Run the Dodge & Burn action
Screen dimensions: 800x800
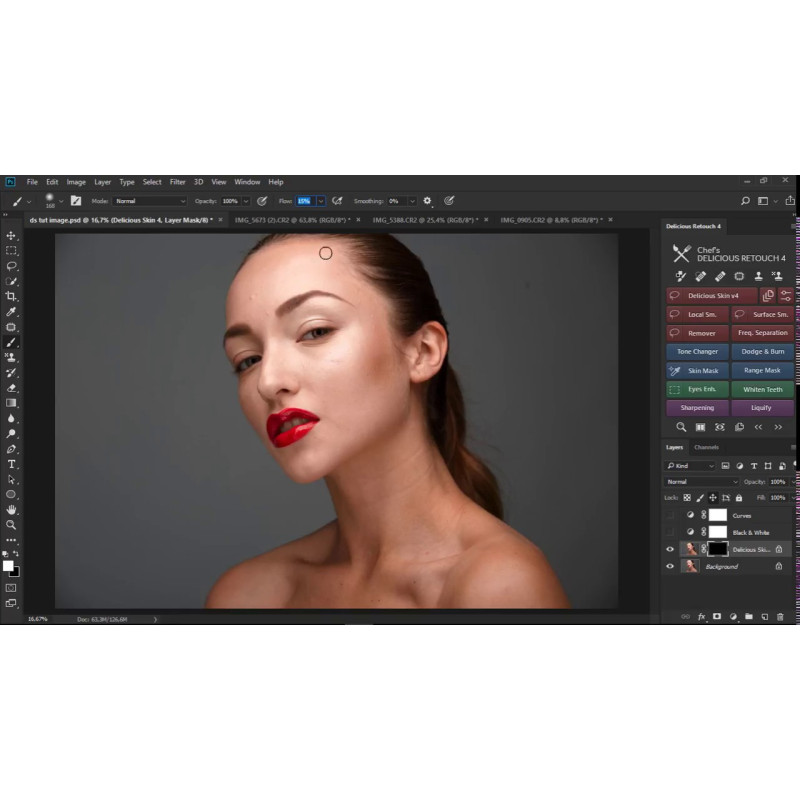point(762,351)
